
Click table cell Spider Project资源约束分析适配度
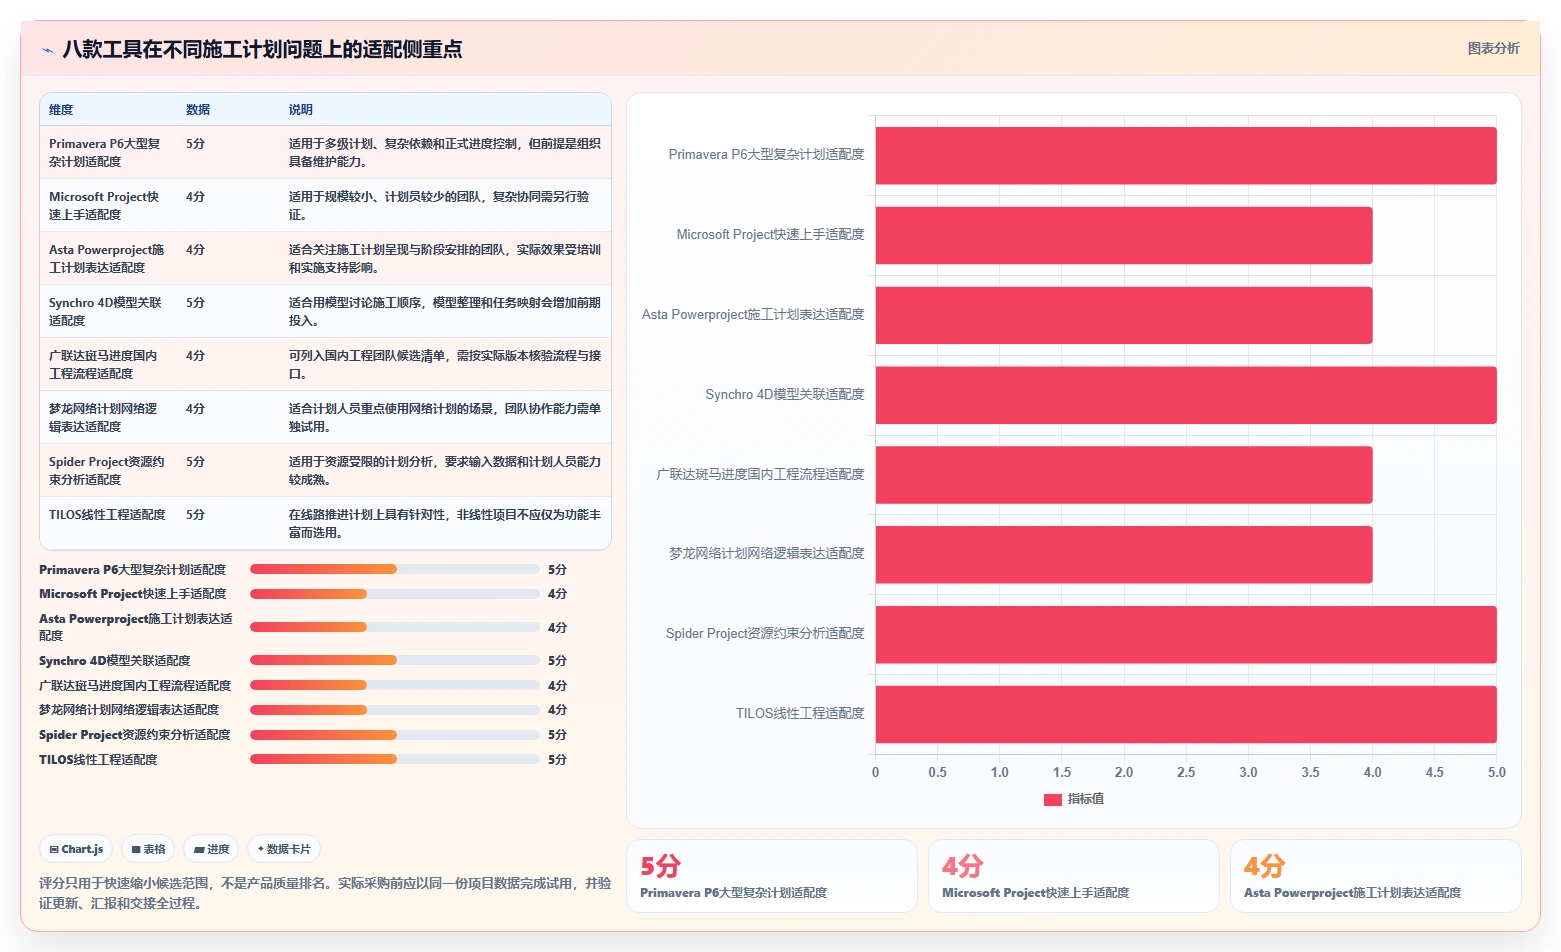tap(107, 470)
